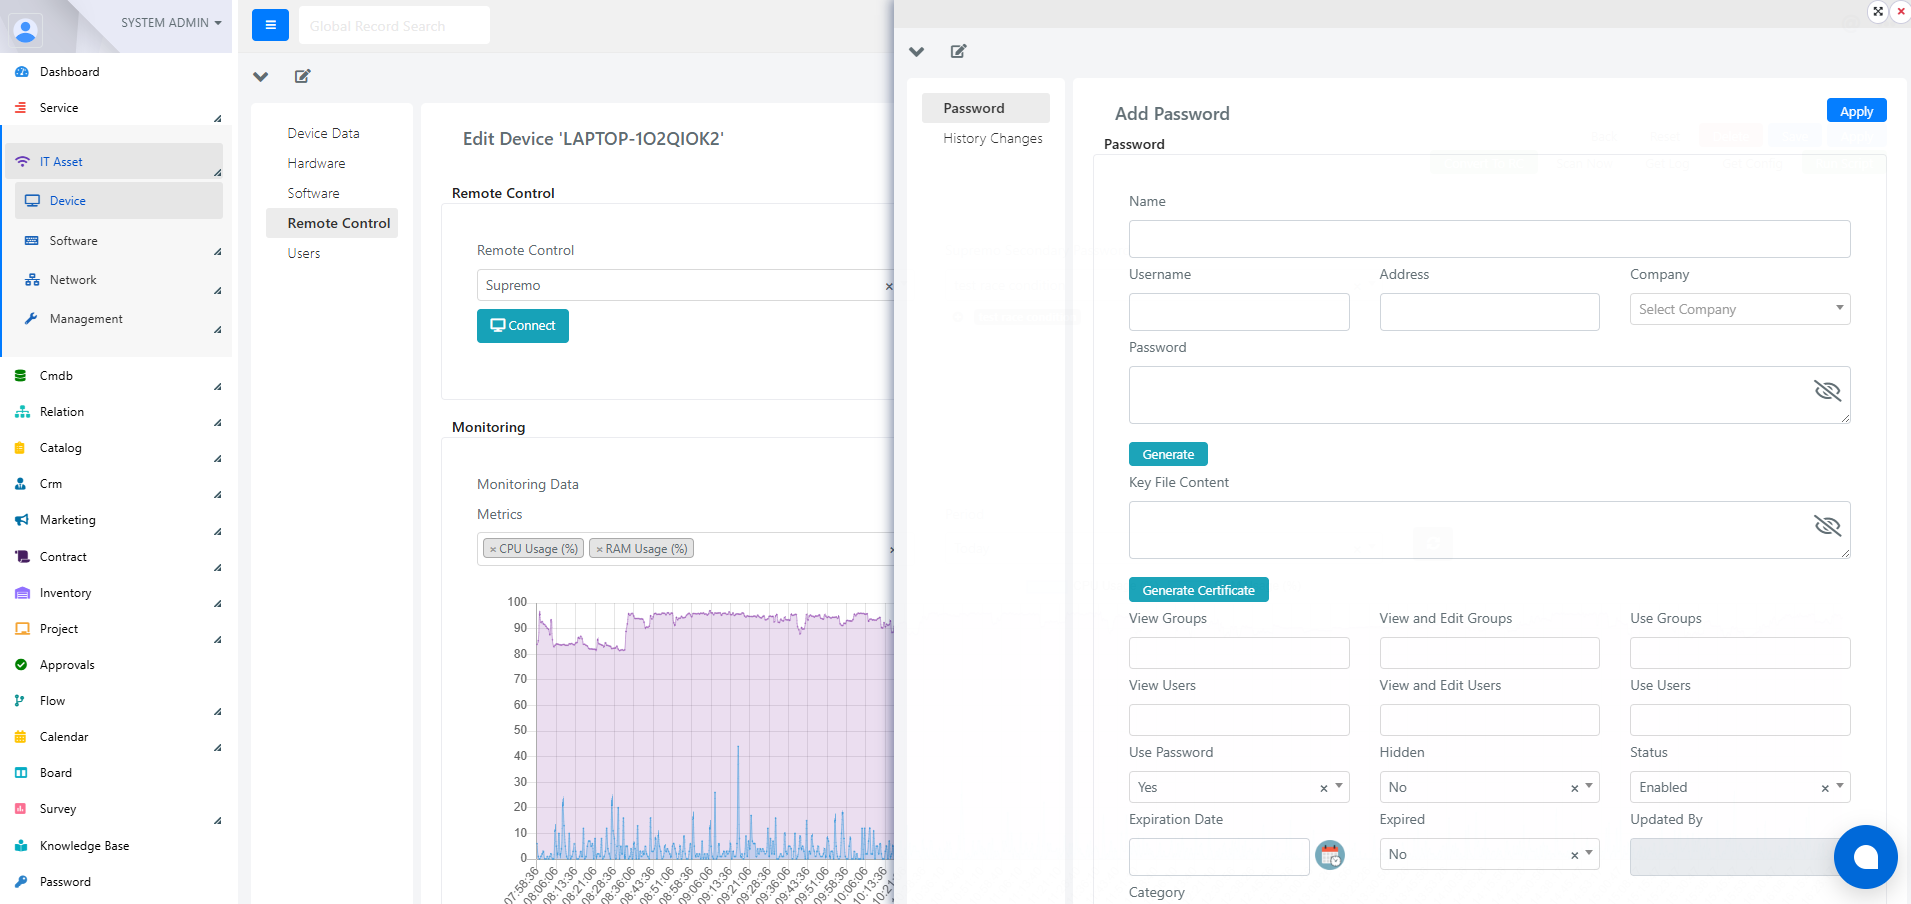Click the user avatar icon
Image resolution: width=1911 pixels, height=904 pixels.
[x=26, y=29]
